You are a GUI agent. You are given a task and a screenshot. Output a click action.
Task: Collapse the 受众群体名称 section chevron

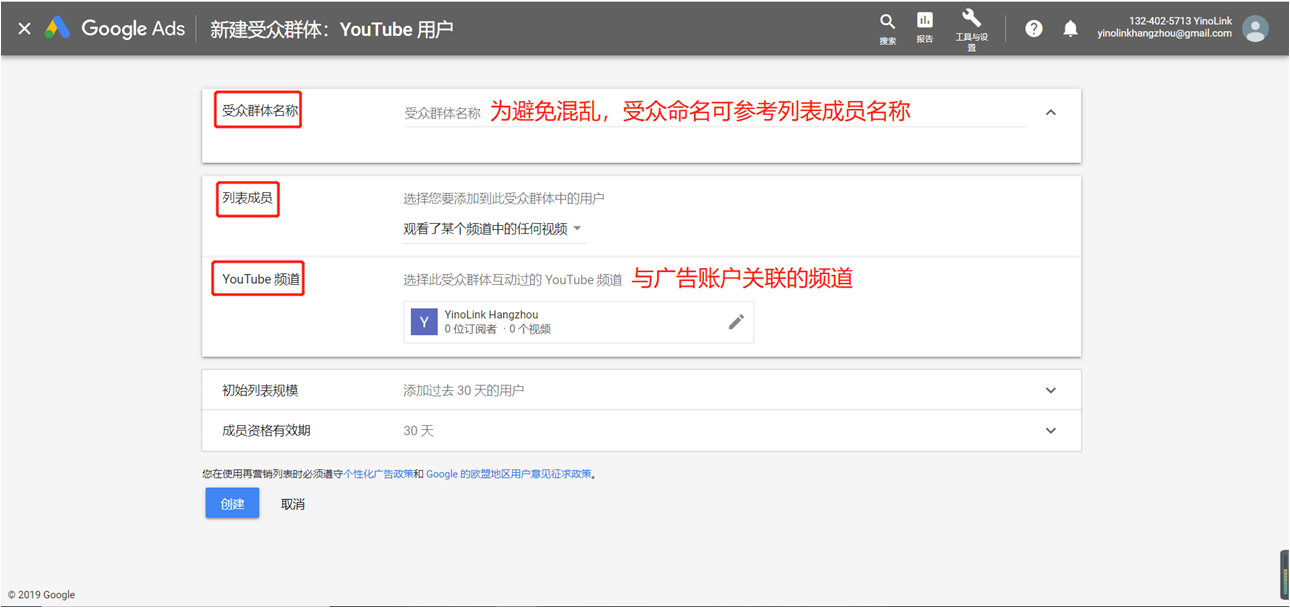point(1050,112)
